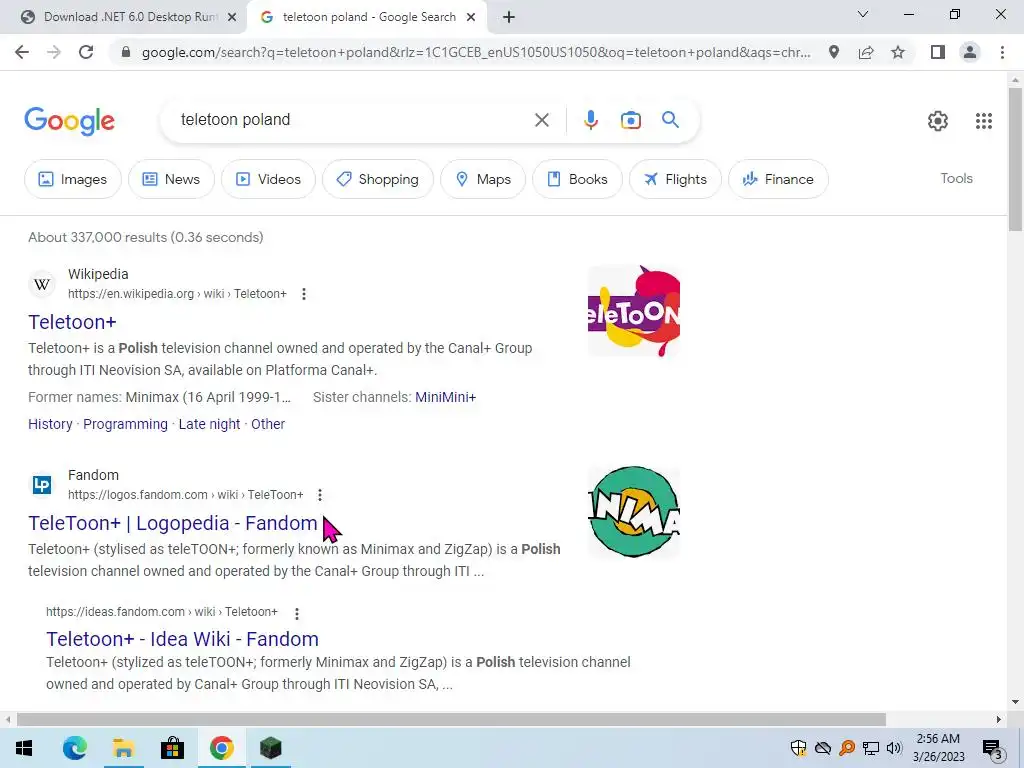
Task: Open a new browser tab
Action: 509,17
